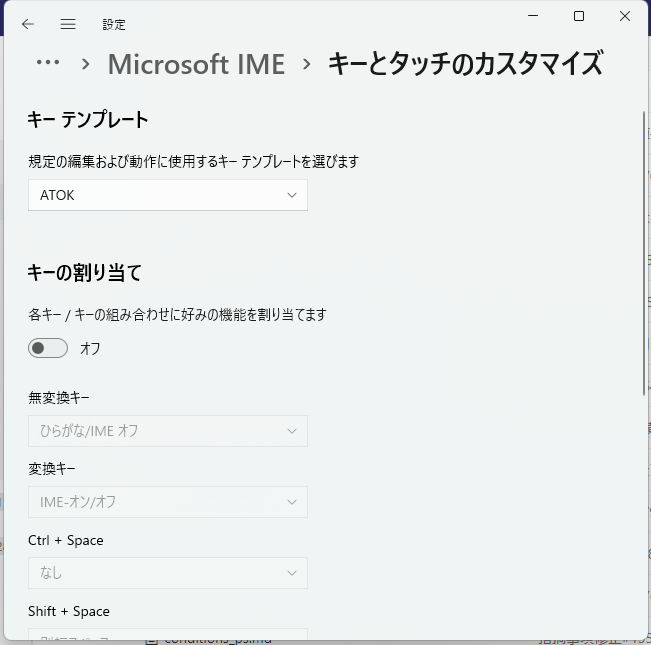
Task: Click the 規定の編集および動作 description text
Action: click(x=193, y=161)
